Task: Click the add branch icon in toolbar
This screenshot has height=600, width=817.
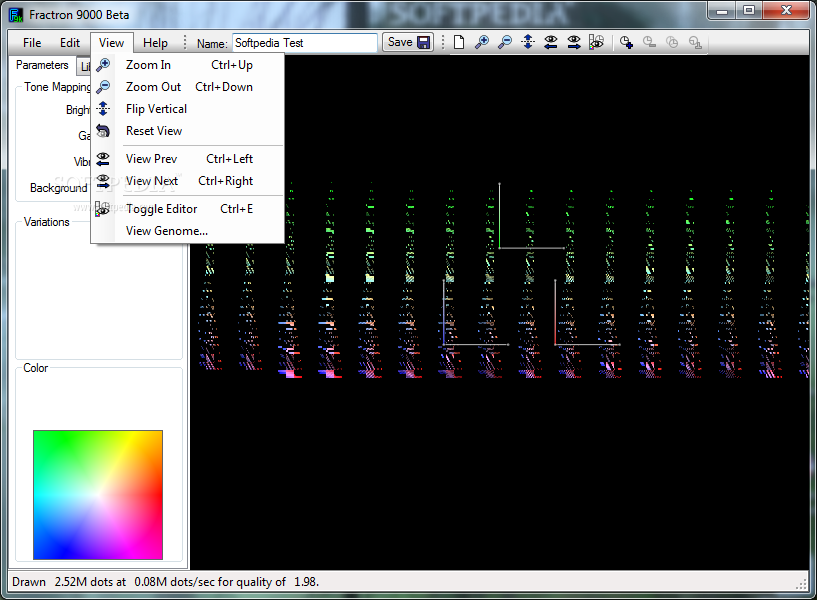Action: pos(626,42)
